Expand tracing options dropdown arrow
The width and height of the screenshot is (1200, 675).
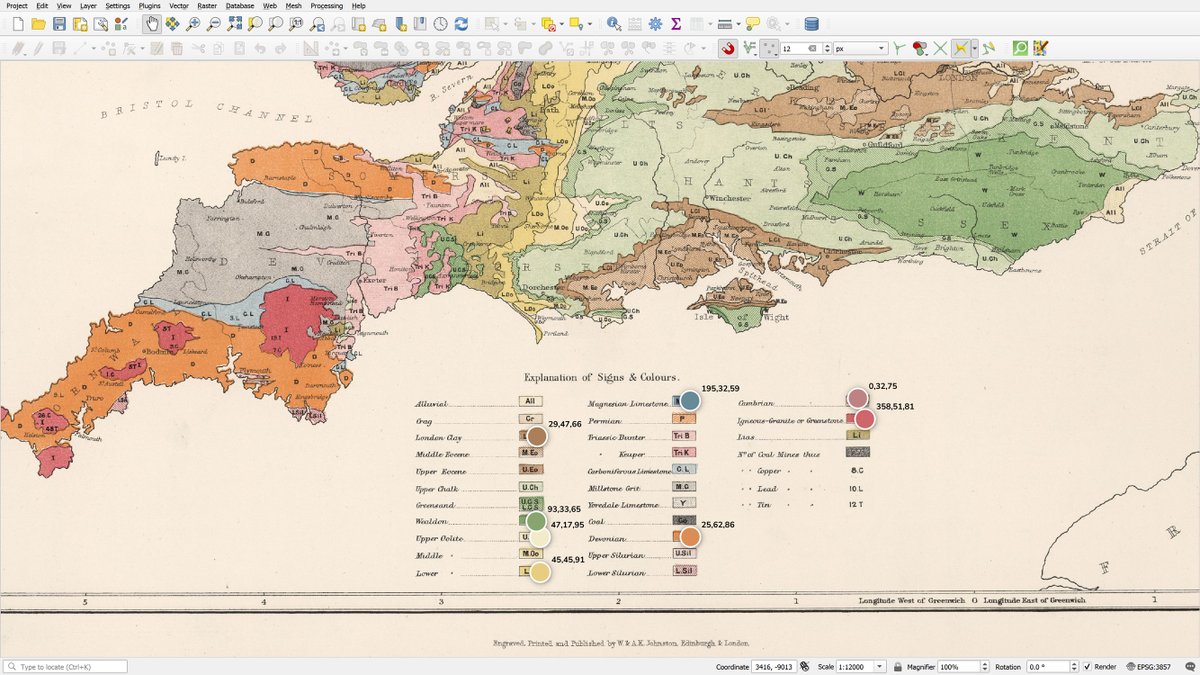click(973, 48)
